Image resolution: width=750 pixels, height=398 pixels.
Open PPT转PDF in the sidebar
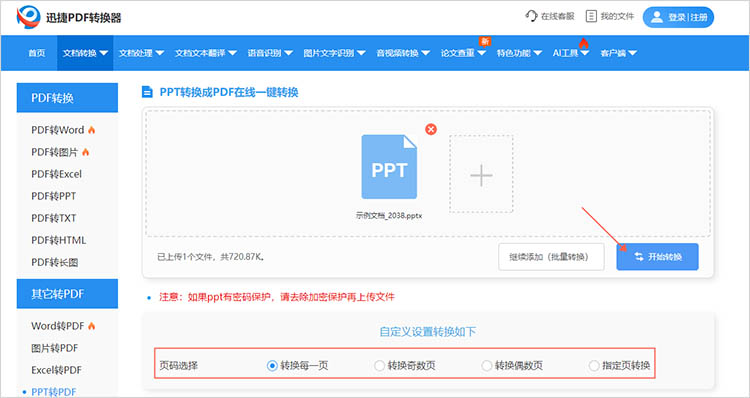coord(54,392)
